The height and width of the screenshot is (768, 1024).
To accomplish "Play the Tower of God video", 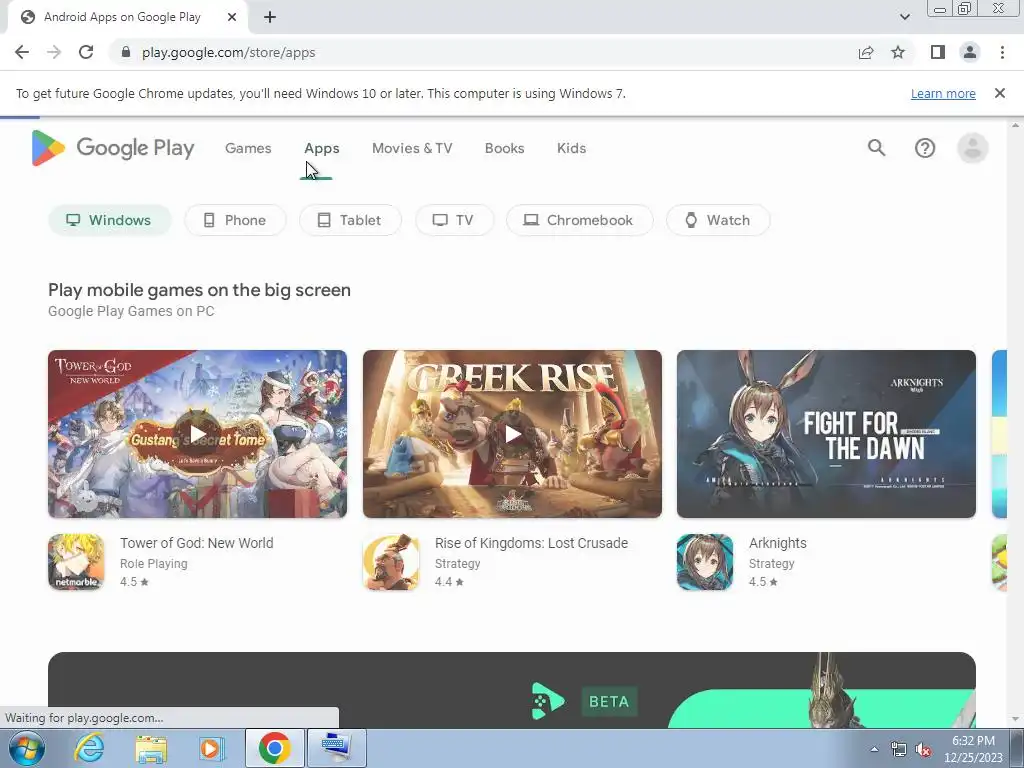I will coord(197,434).
